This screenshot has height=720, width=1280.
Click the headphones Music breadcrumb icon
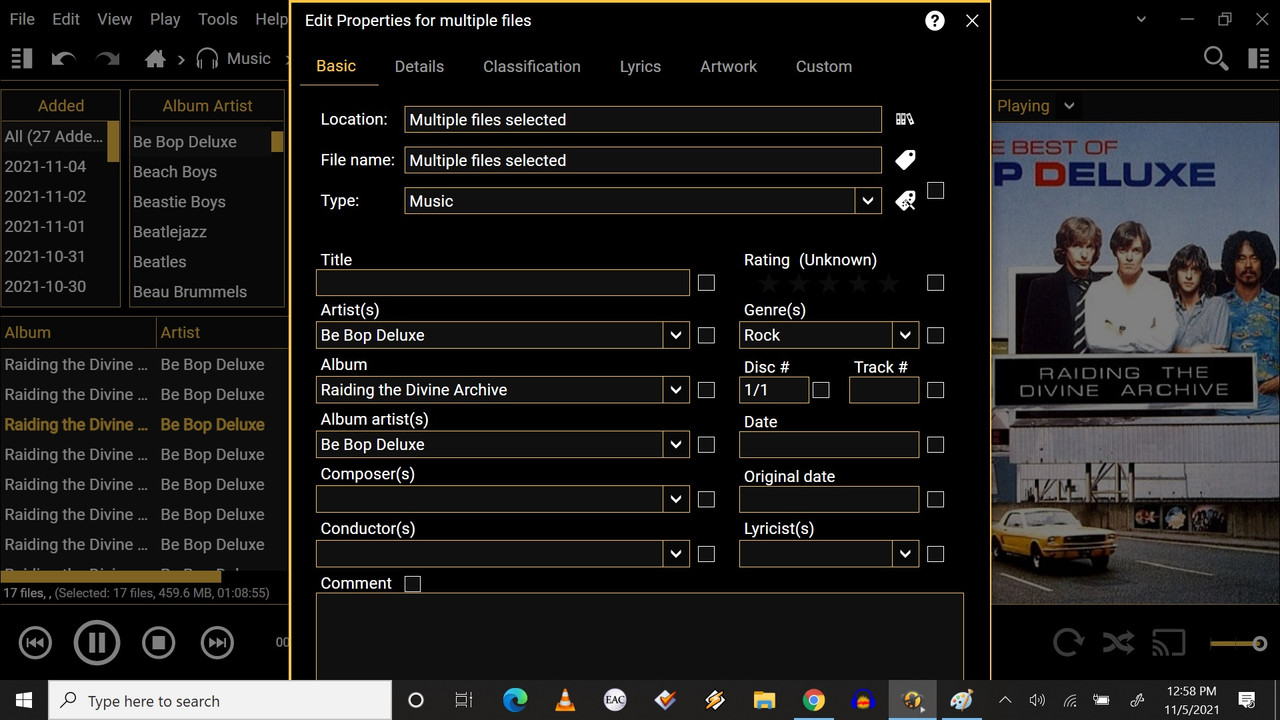click(208, 59)
